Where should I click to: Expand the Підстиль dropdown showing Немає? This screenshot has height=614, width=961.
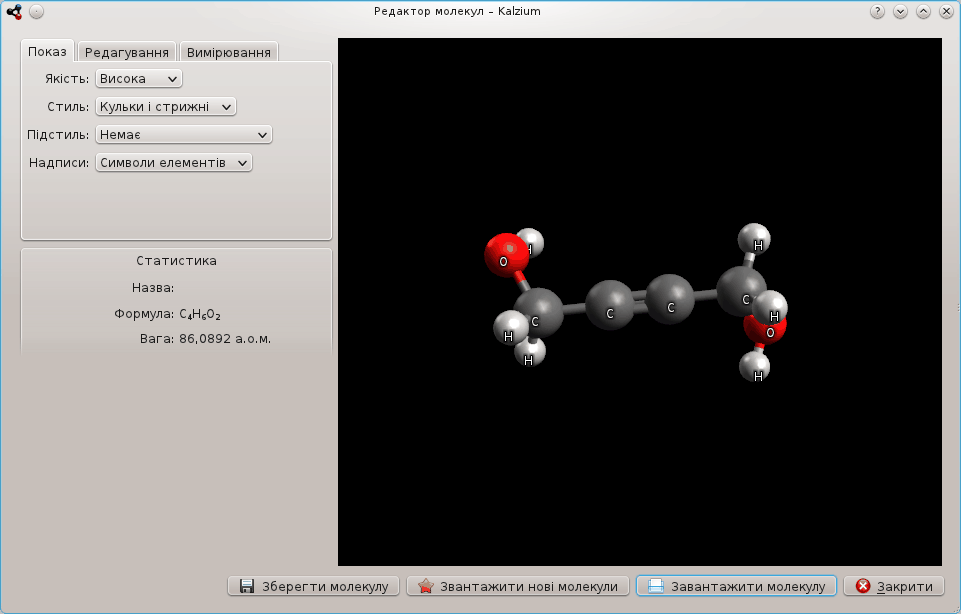tap(183, 135)
